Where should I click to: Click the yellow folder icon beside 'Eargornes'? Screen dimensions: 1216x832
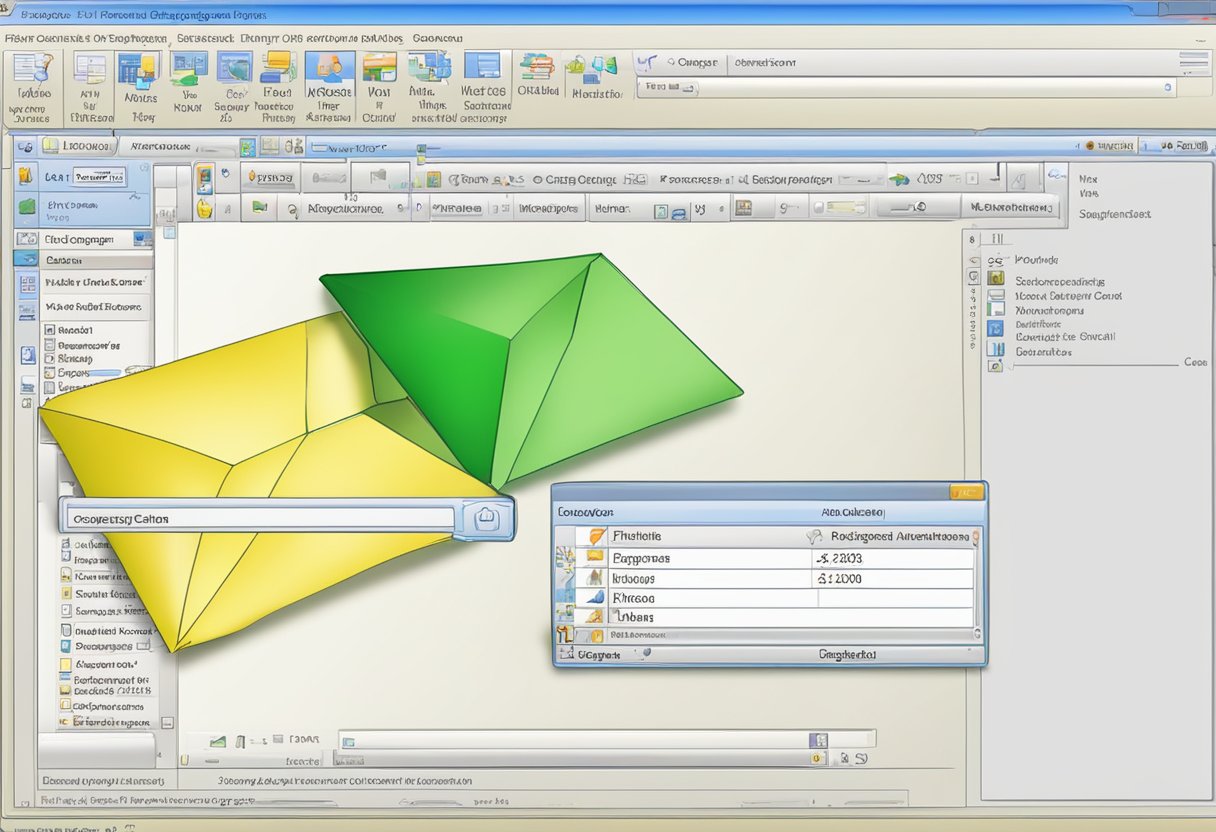(x=595, y=558)
